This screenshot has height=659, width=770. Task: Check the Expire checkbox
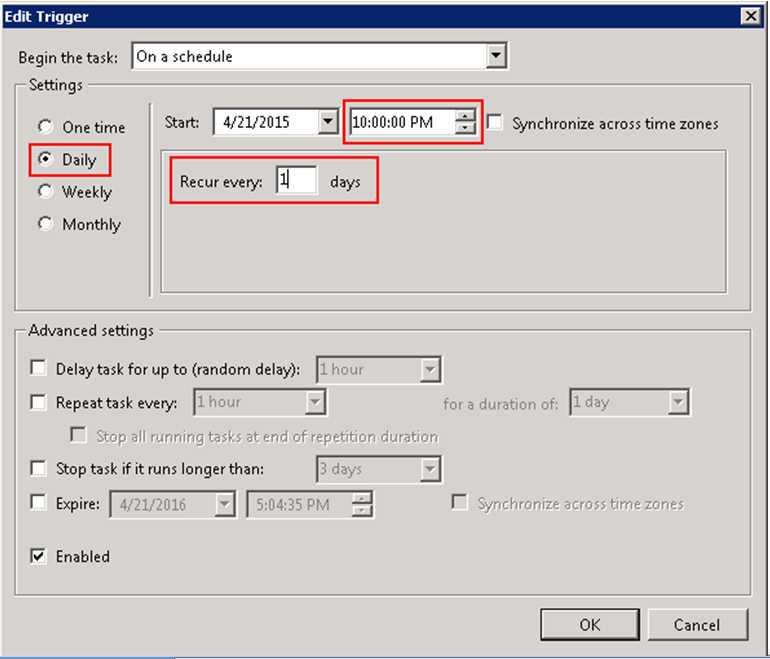[x=38, y=502]
